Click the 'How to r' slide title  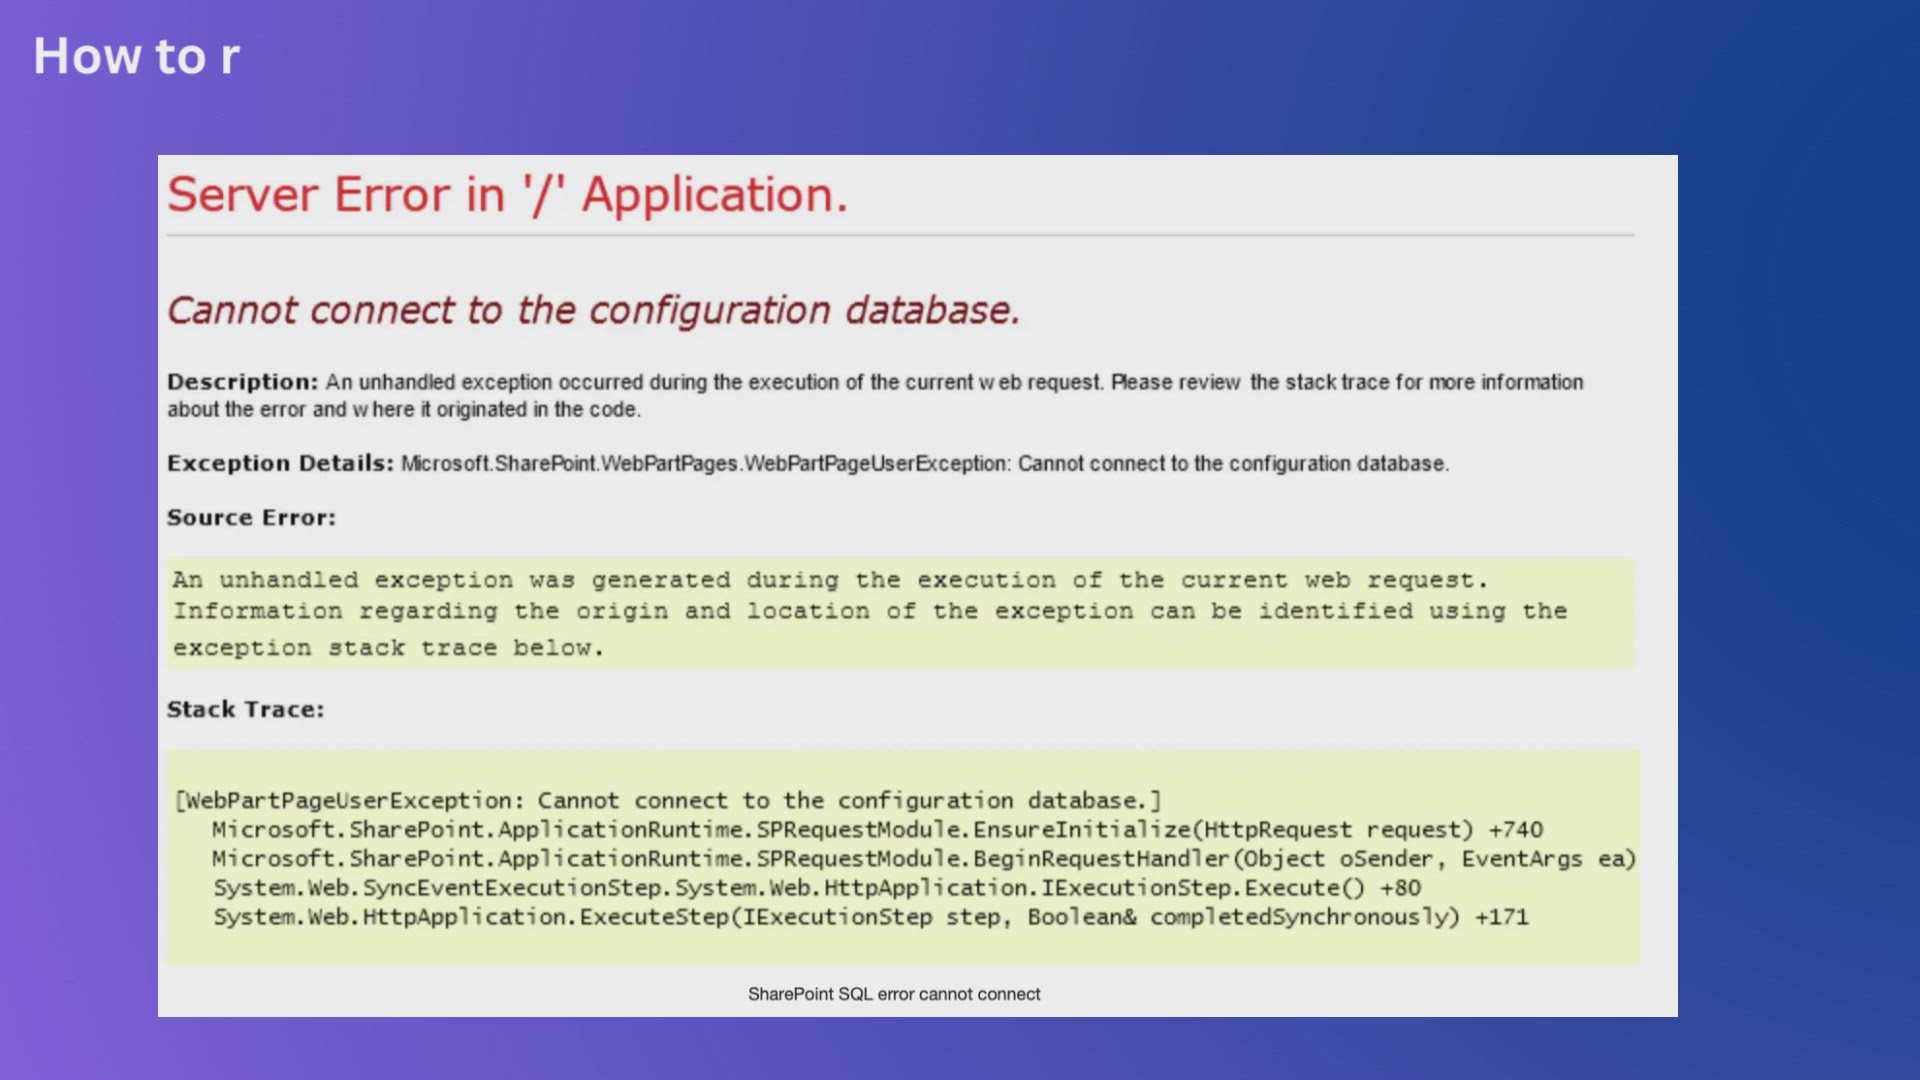point(136,56)
